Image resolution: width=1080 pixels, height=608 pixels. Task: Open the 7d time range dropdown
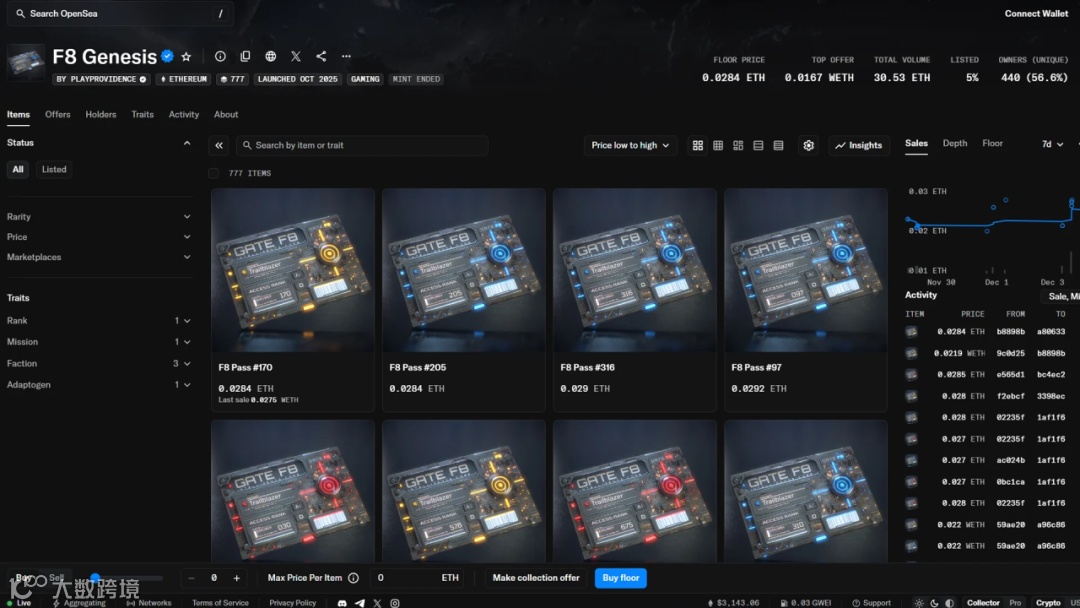[1052, 144]
